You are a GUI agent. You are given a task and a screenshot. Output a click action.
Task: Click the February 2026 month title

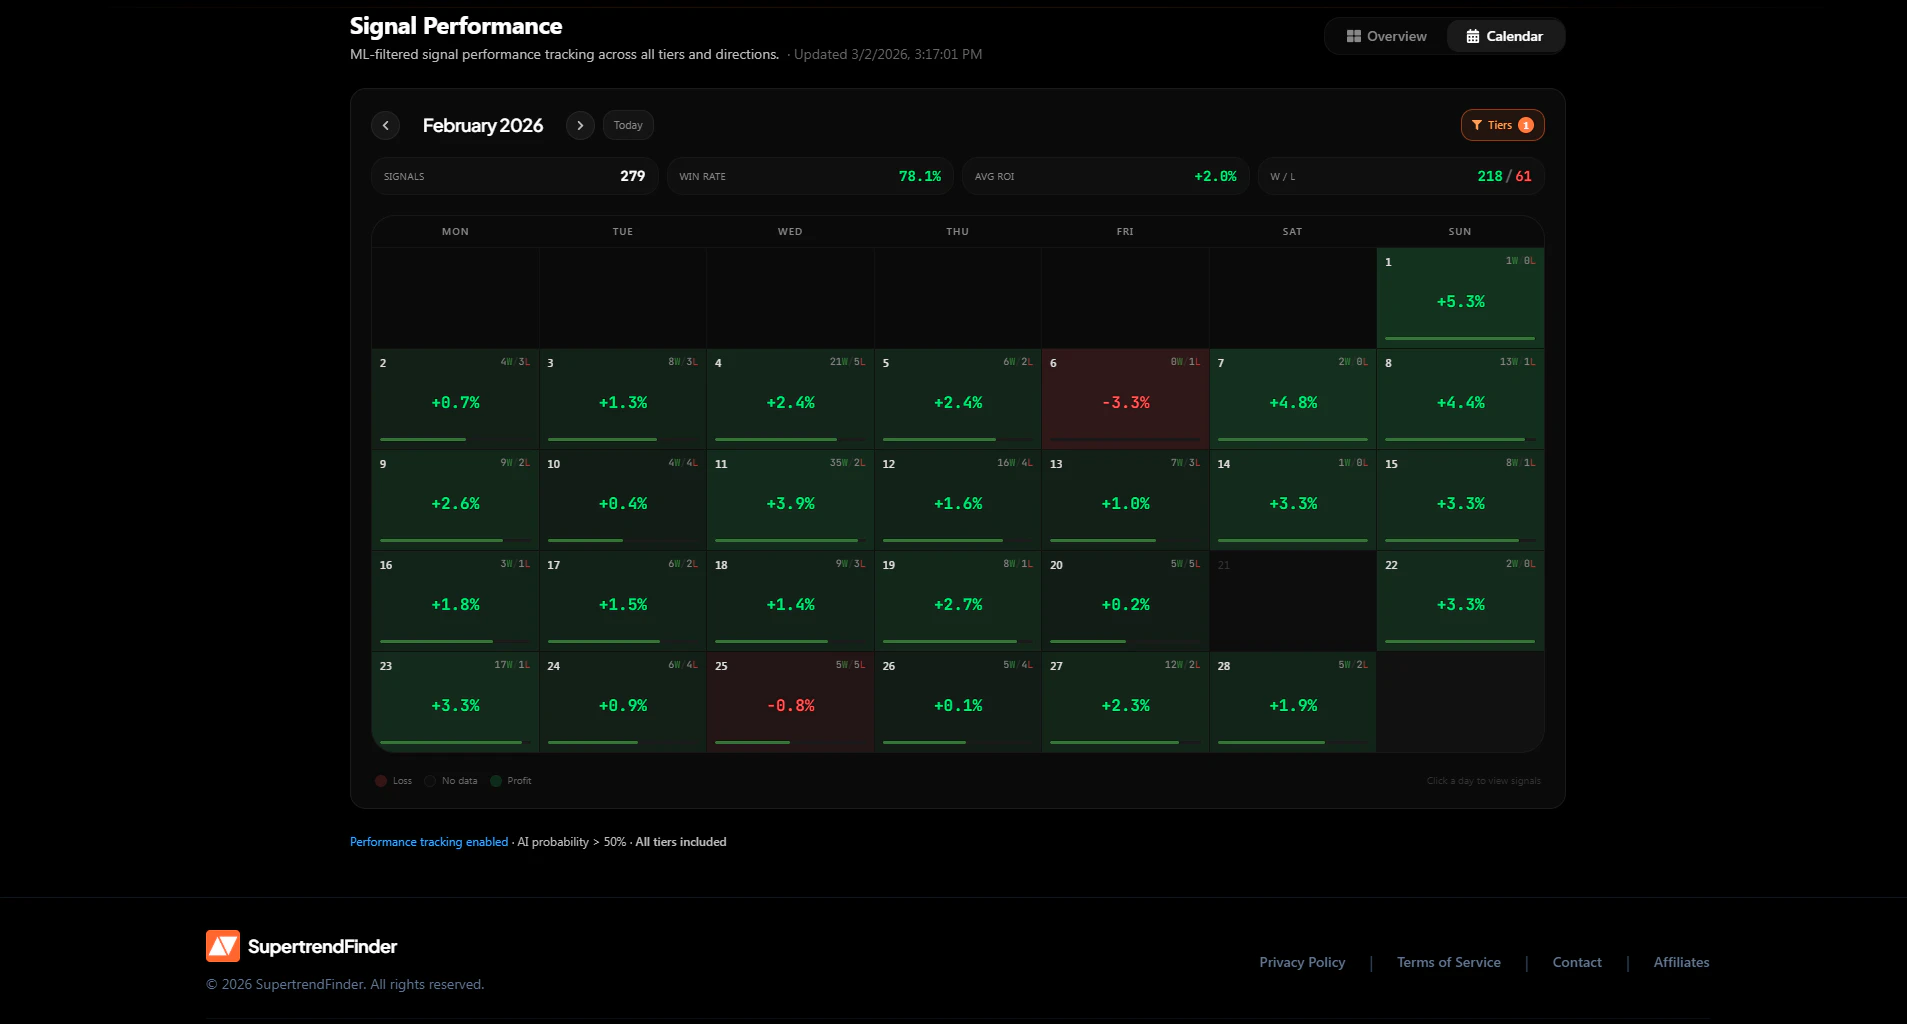click(x=483, y=125)
